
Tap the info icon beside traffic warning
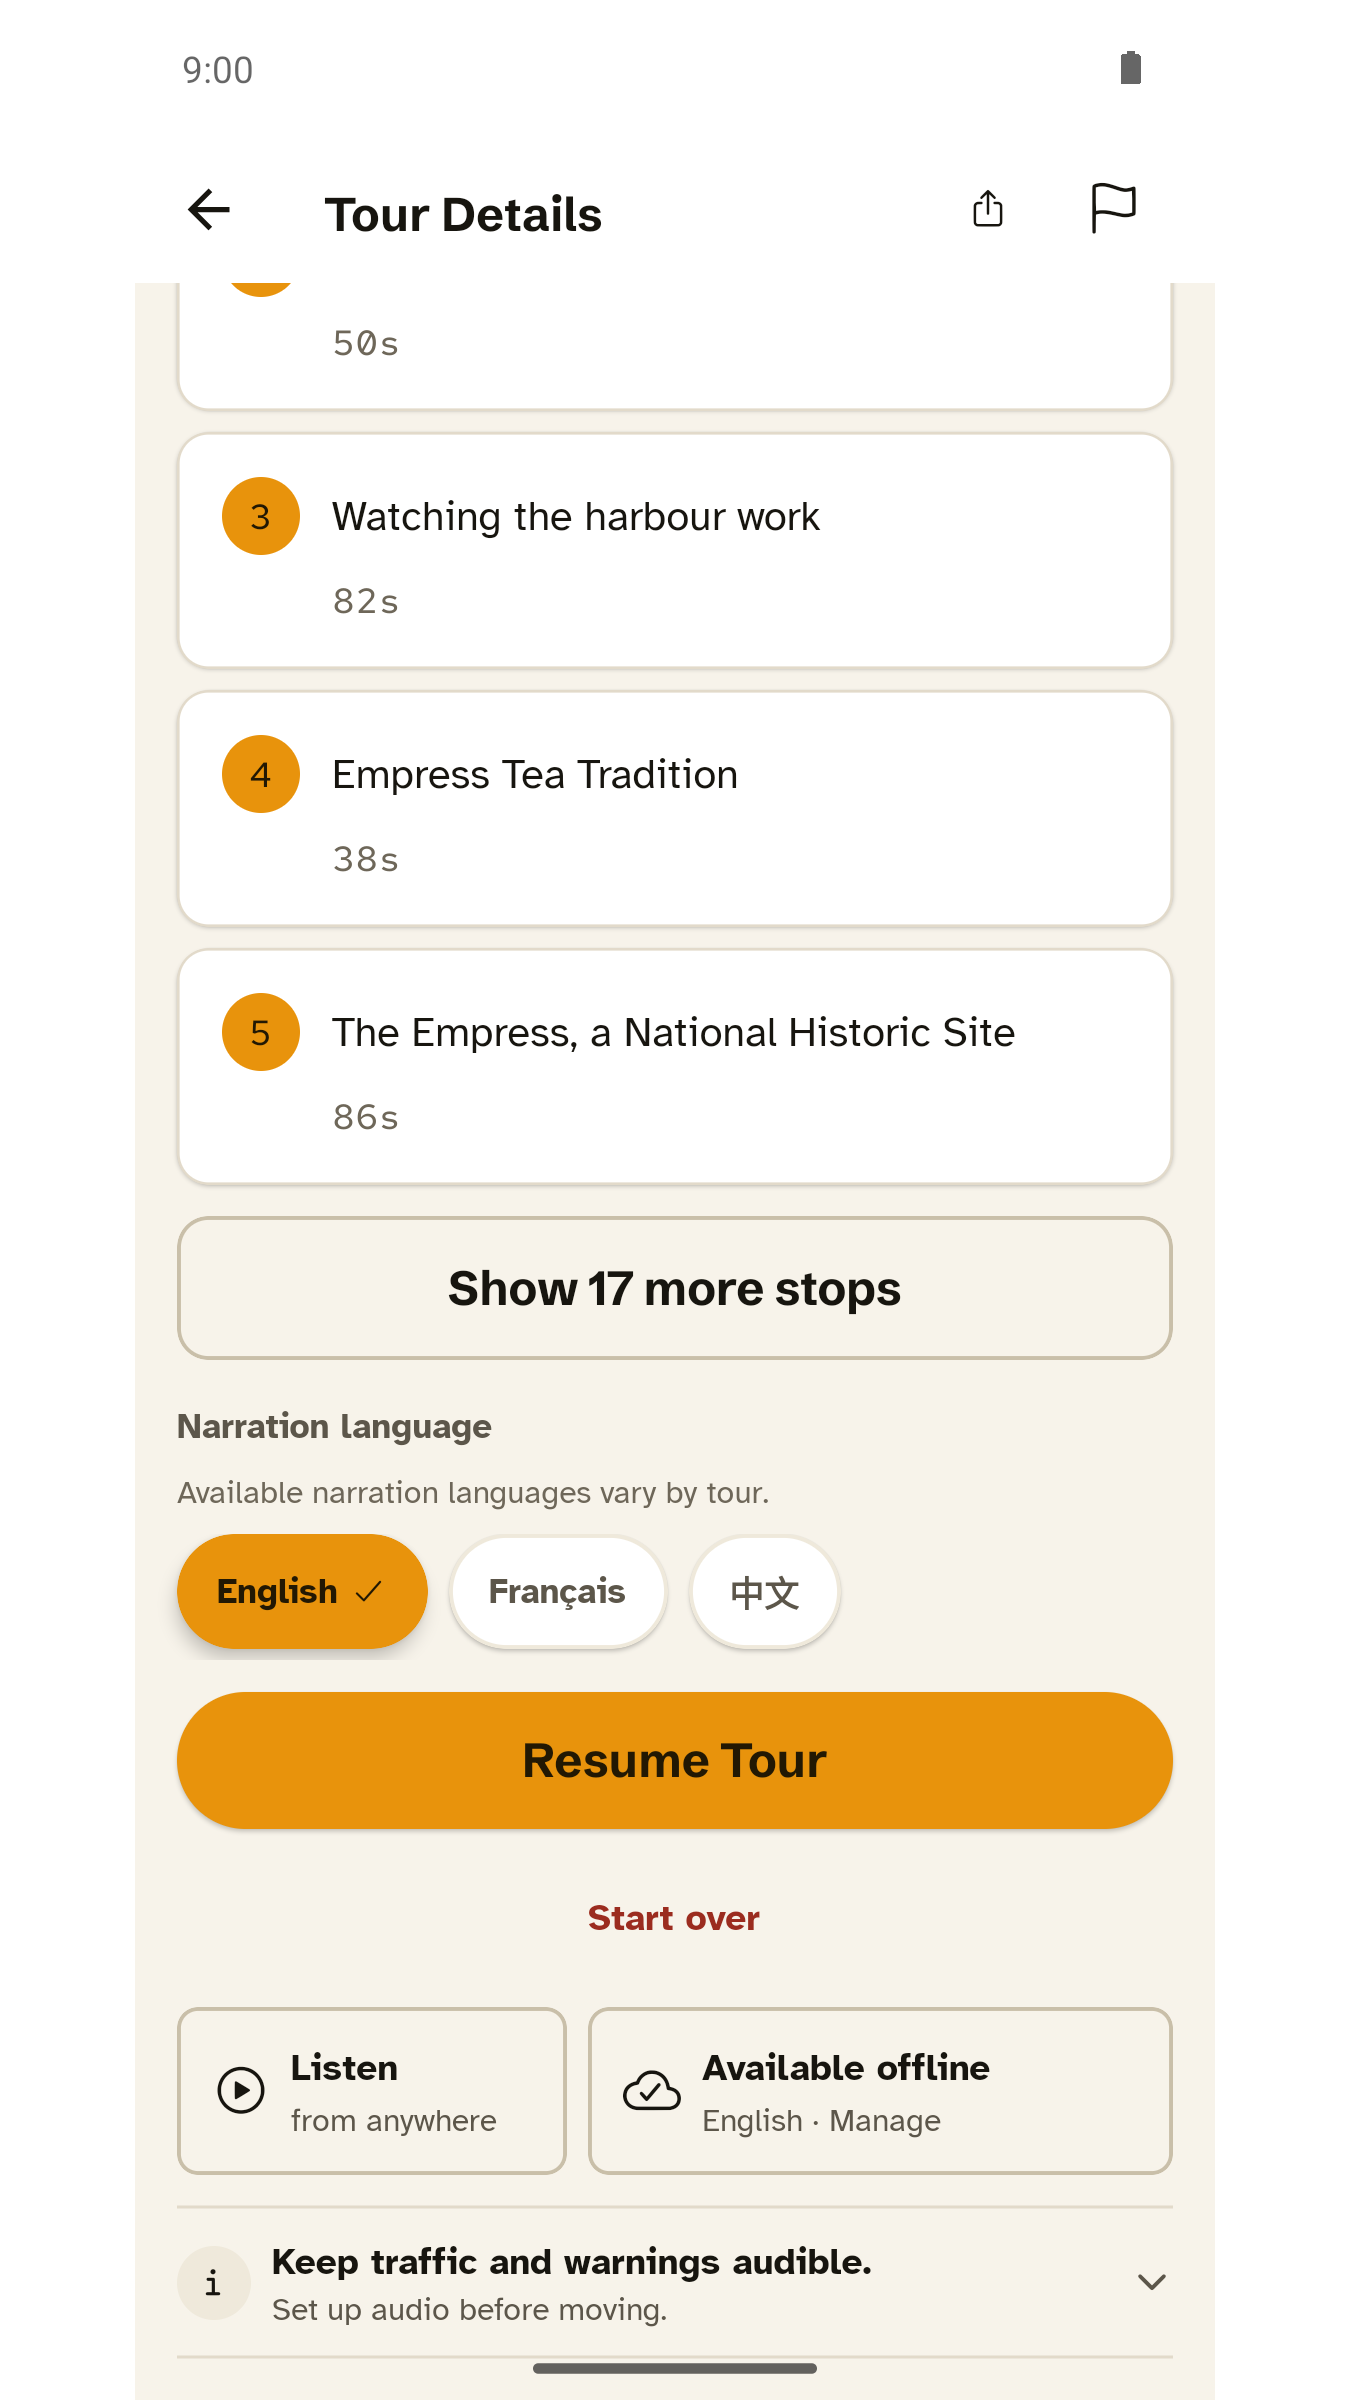coord(213,2283)
